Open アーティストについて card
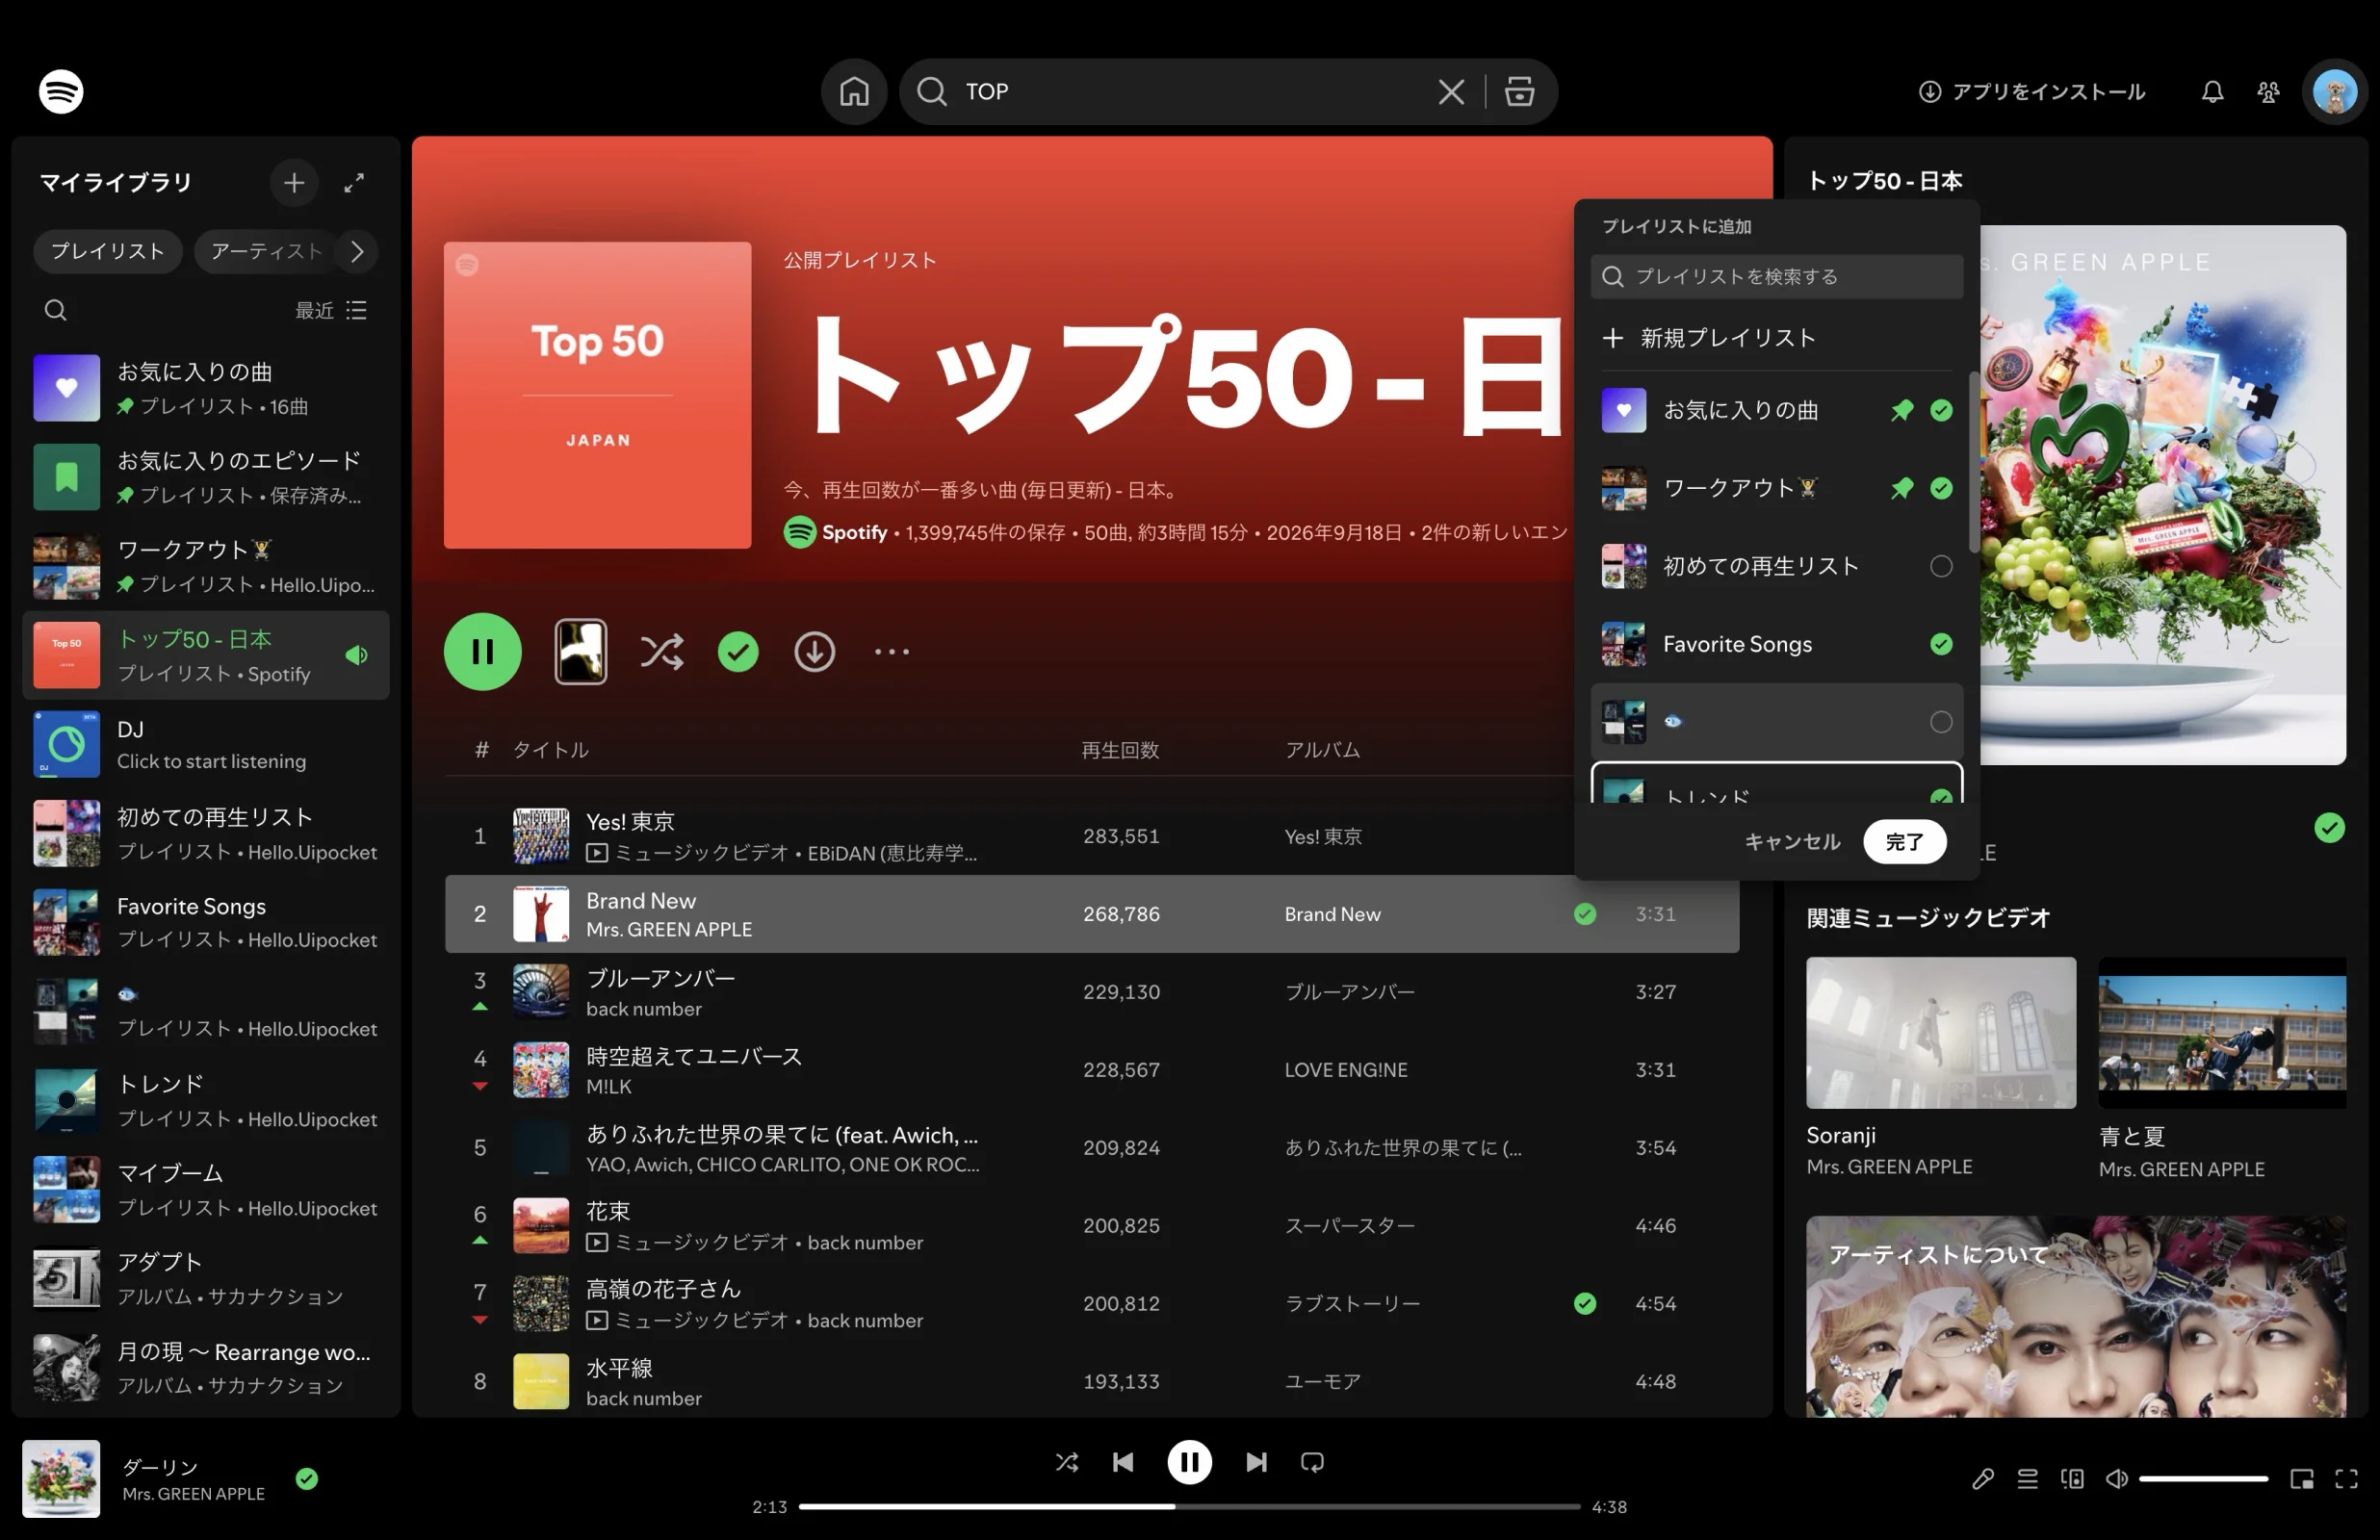The image size is (2380, 1540). [x=2076, y=1316]
